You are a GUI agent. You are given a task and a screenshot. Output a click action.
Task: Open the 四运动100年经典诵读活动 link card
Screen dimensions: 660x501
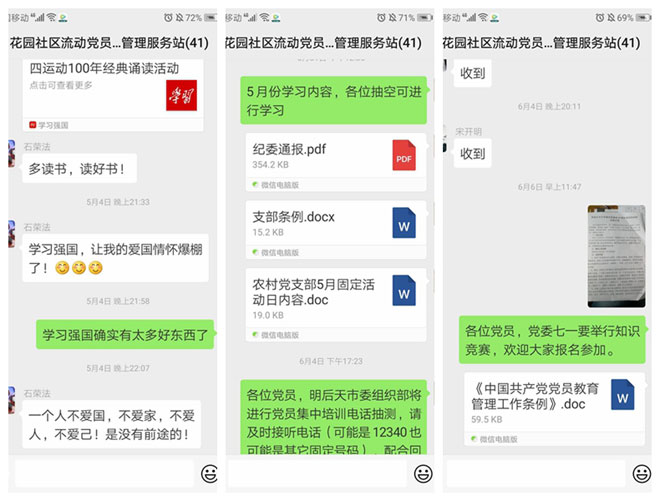[113, 95]
